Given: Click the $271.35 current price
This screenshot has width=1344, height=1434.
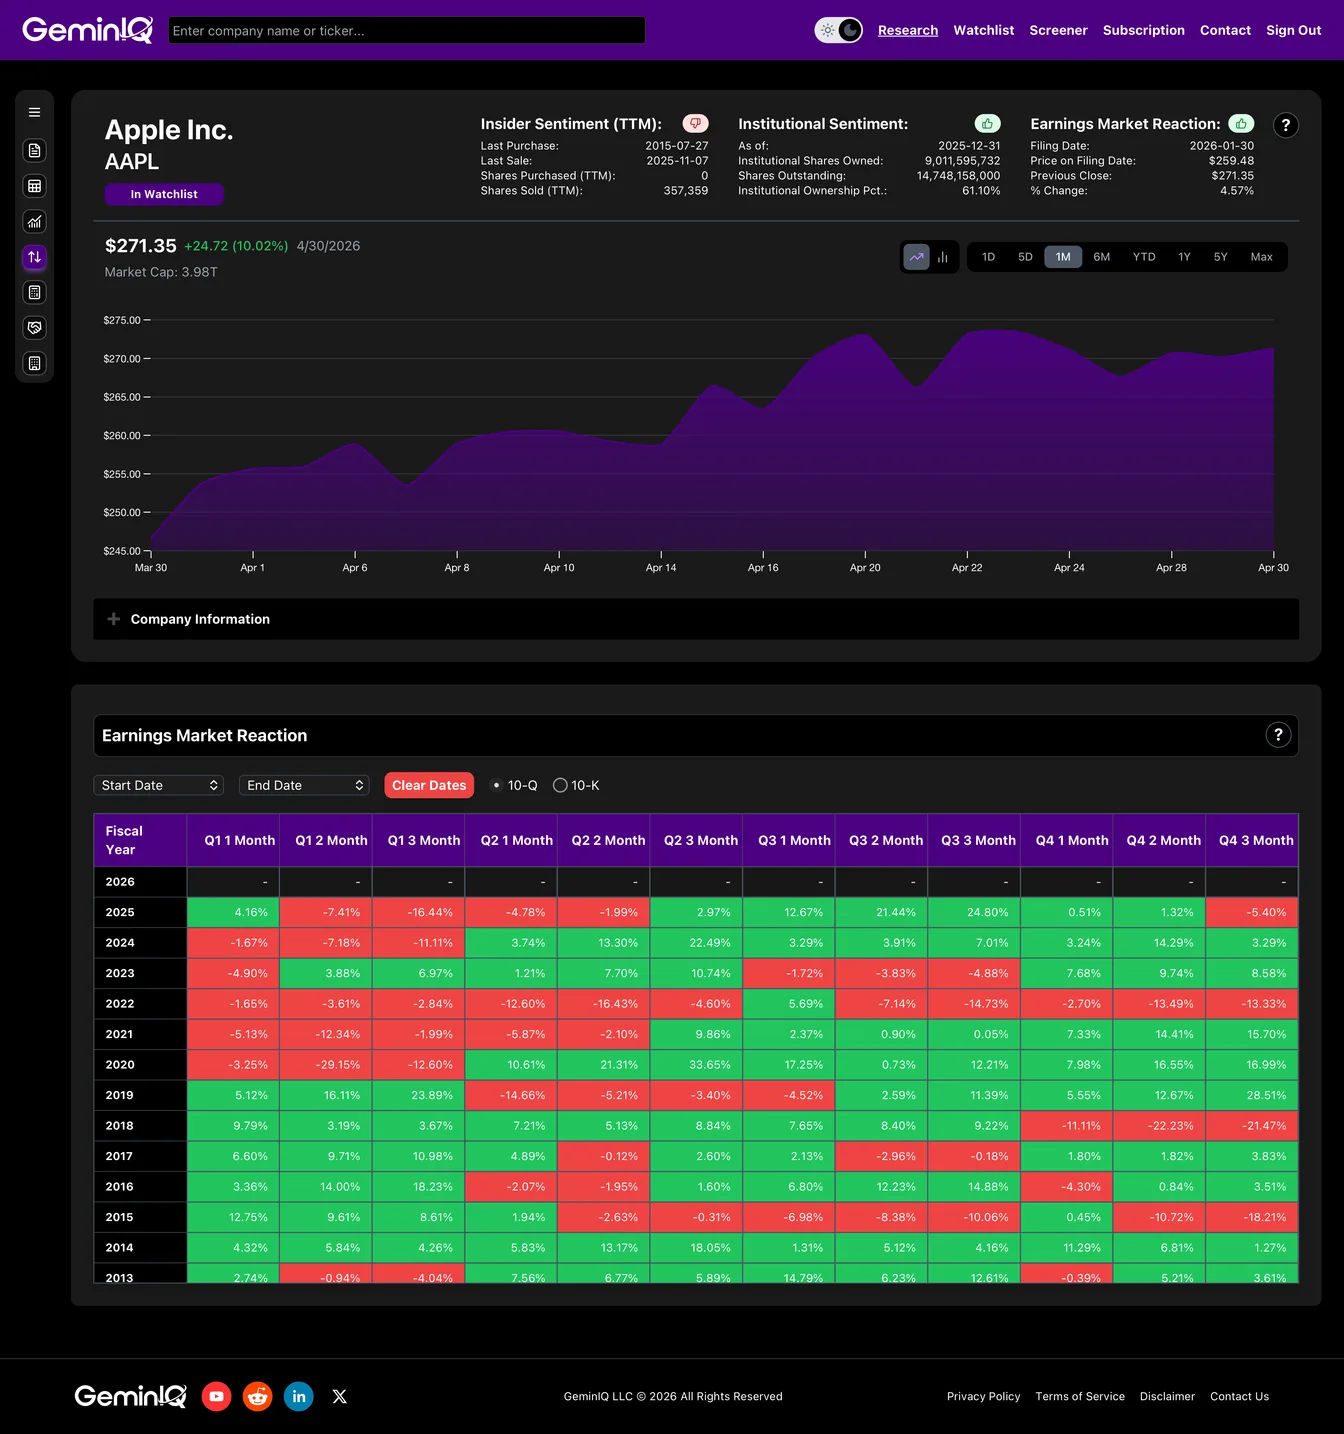Looking at the screenshot, I should [x=141, y=246].
